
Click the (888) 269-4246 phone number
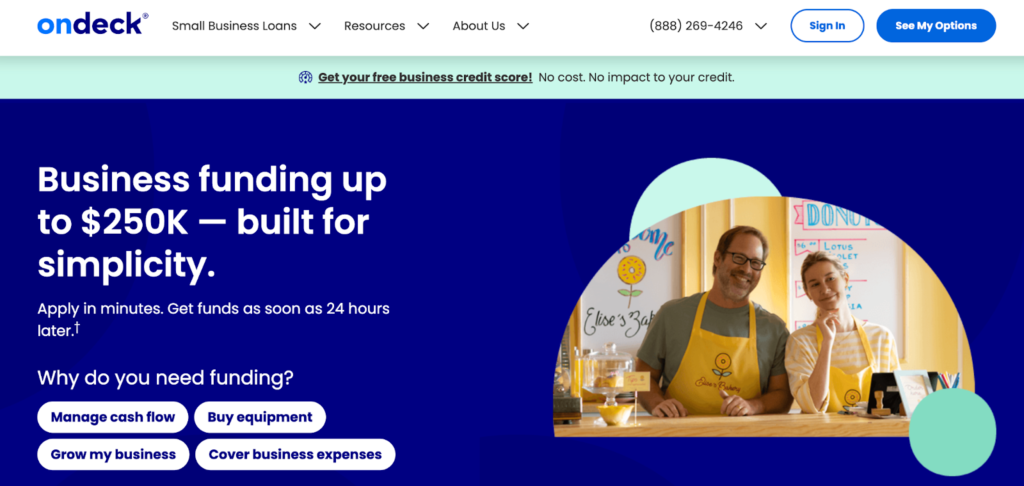tap(696, 26)
